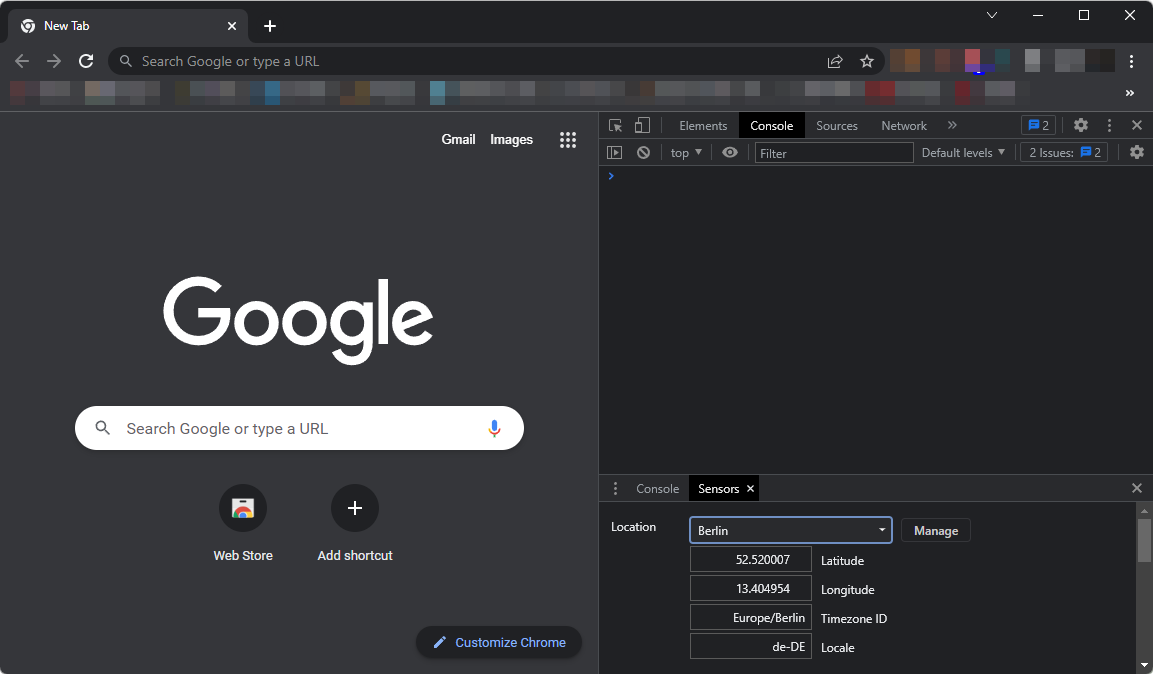The height and width of the screenshot is (674, 1153).
Task: Switch to the Elements tab
Action: tap(703, 125)
